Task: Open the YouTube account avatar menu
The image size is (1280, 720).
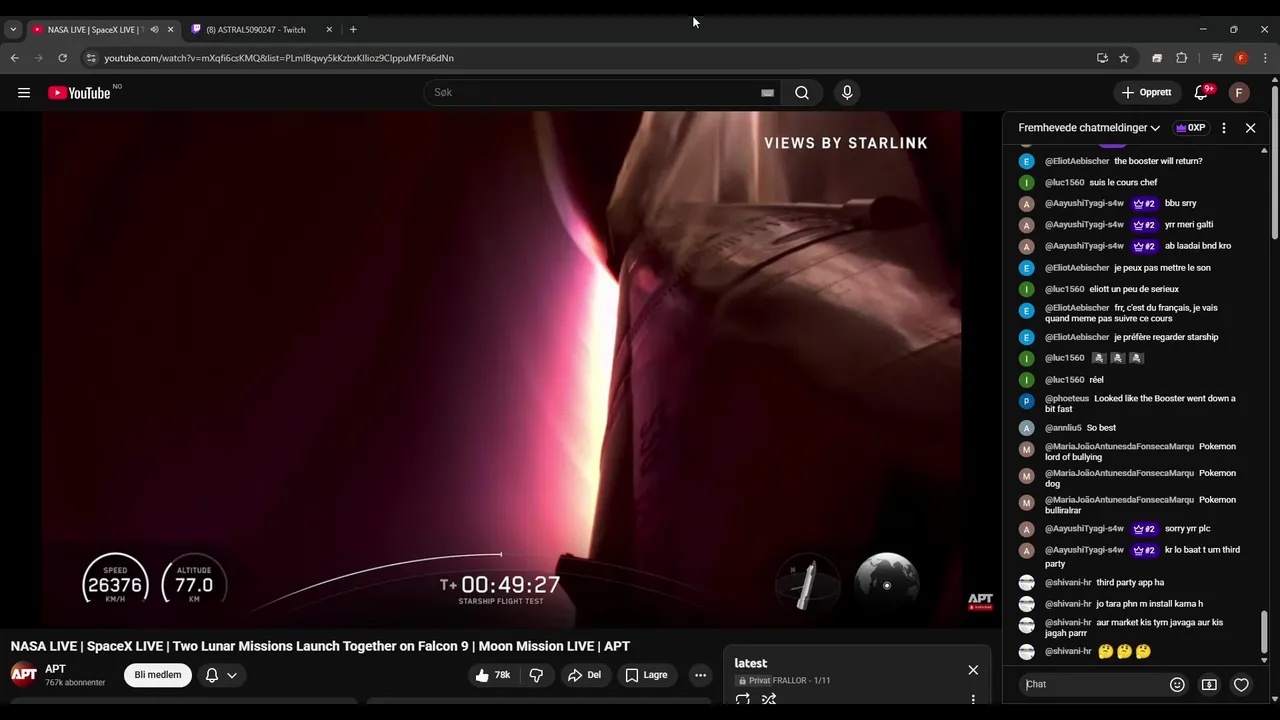Action: [1239, 93]
